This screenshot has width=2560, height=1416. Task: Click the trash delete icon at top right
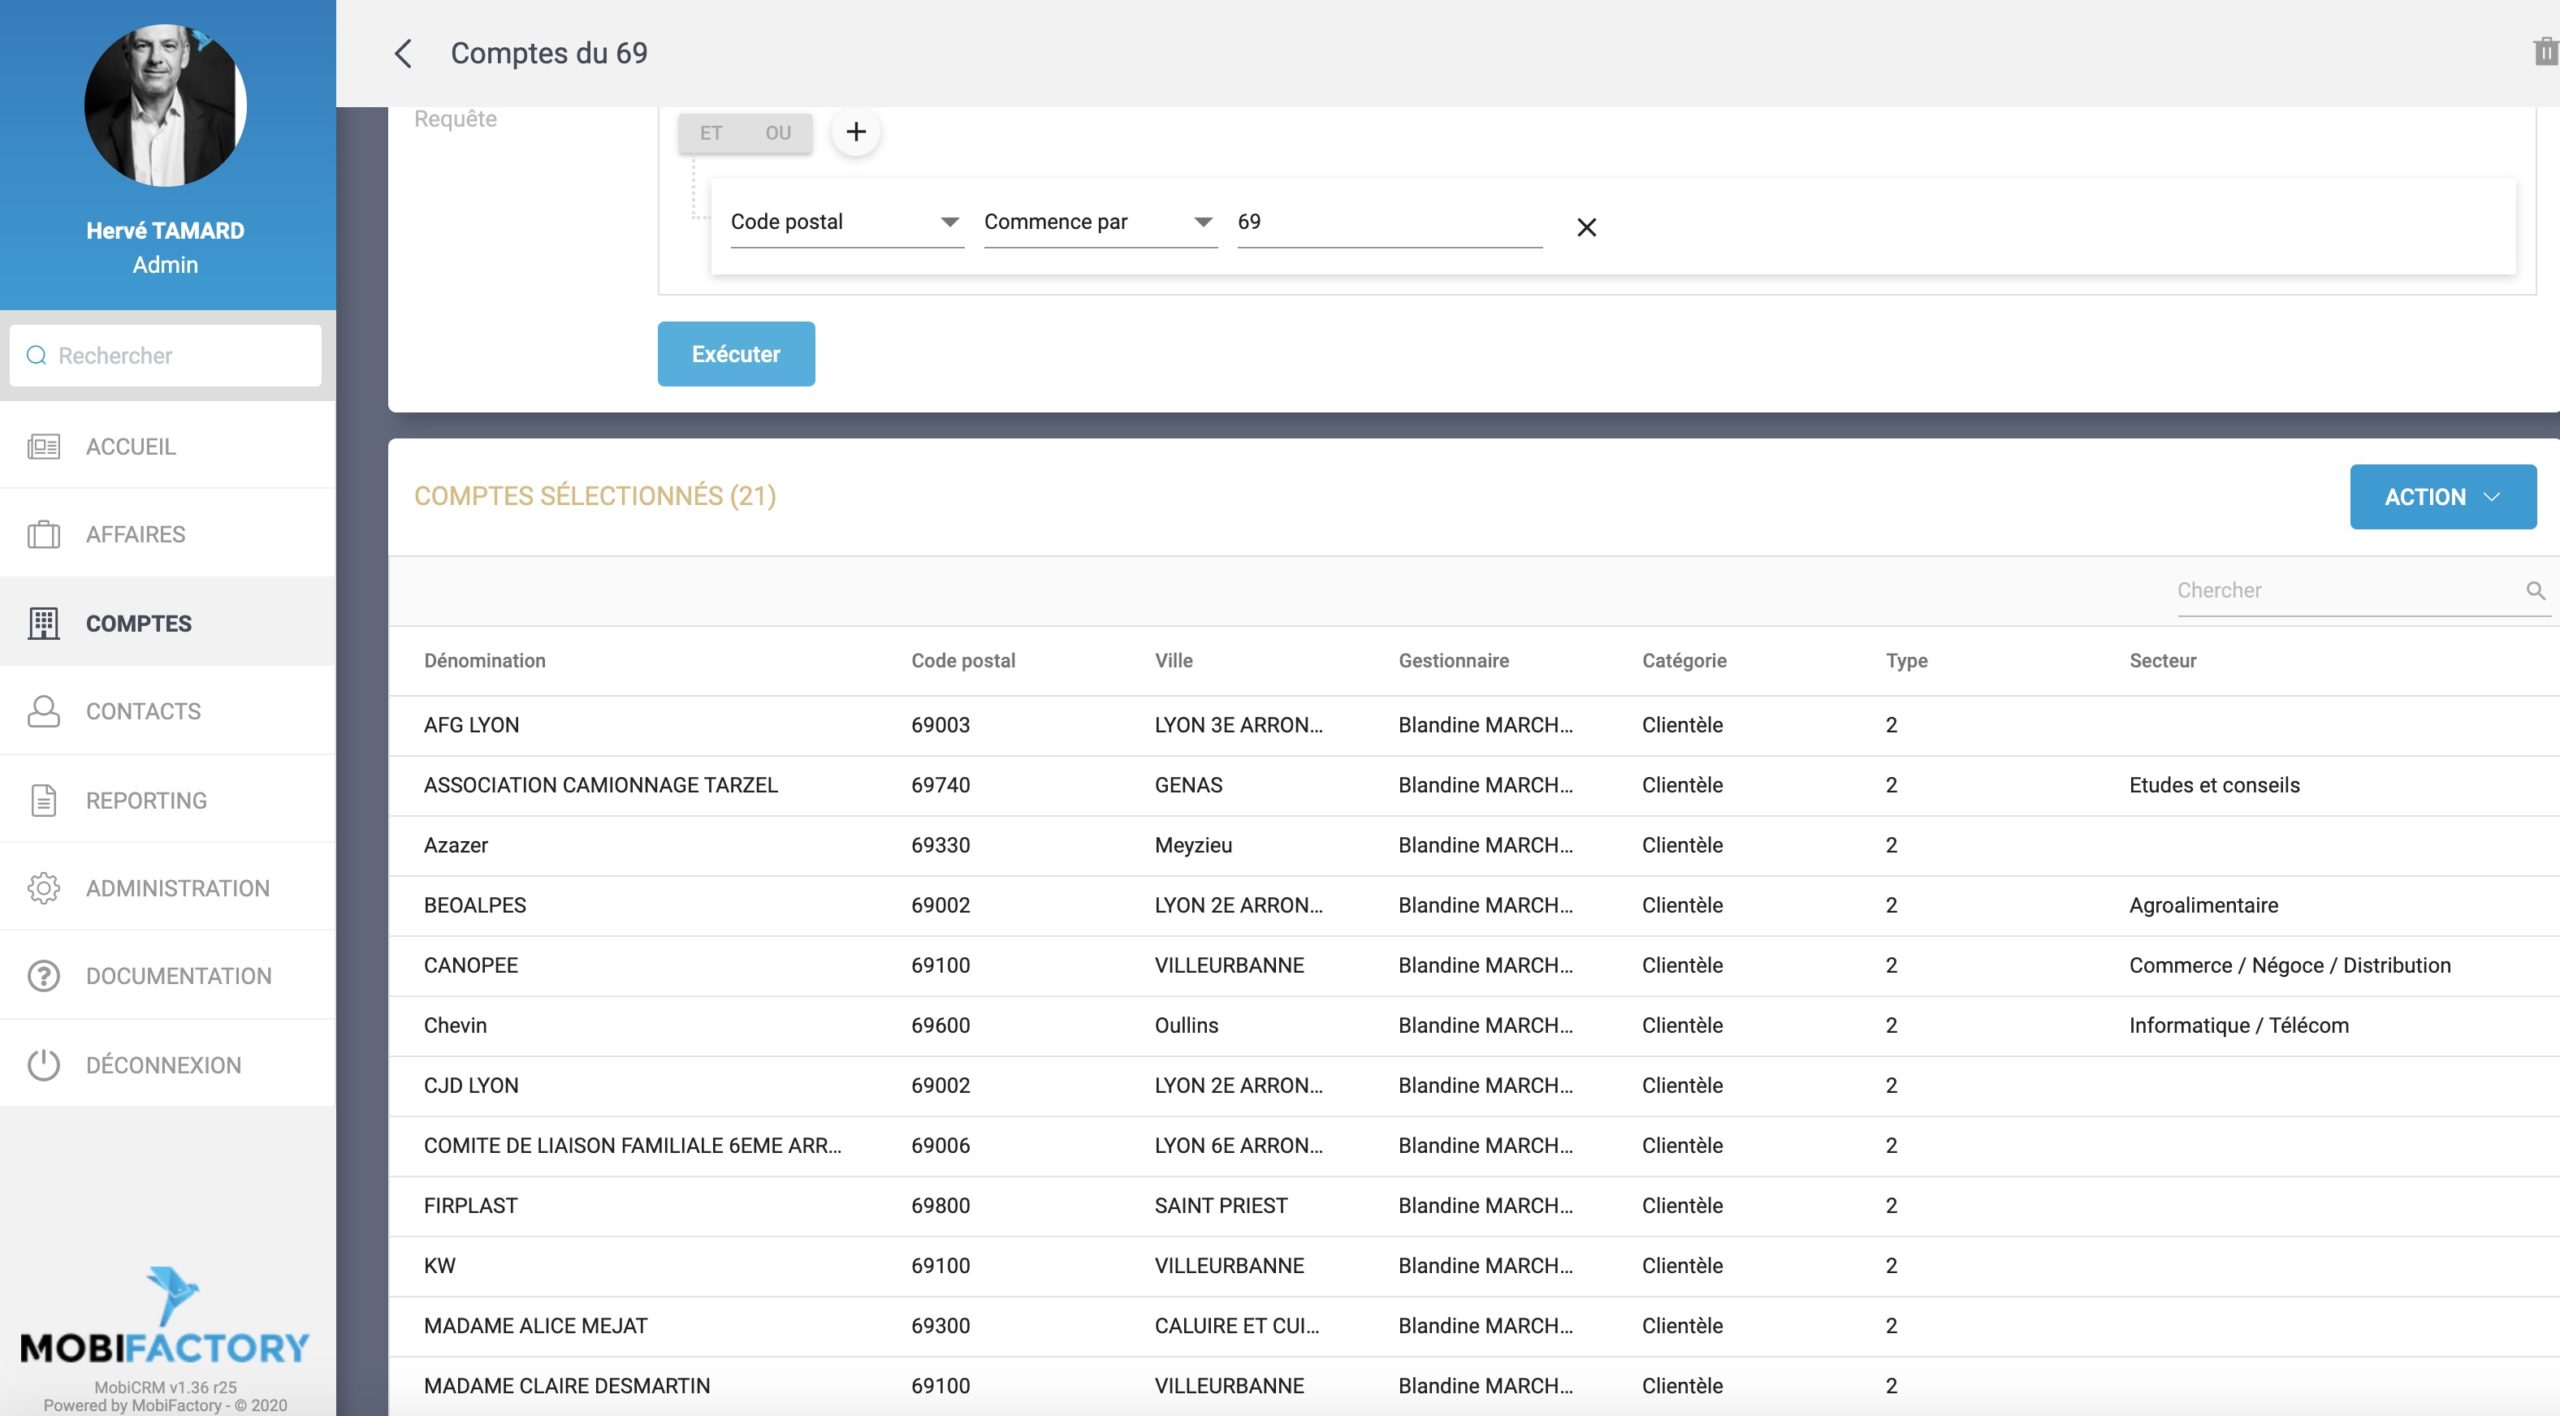click(x=2544, y=52)
